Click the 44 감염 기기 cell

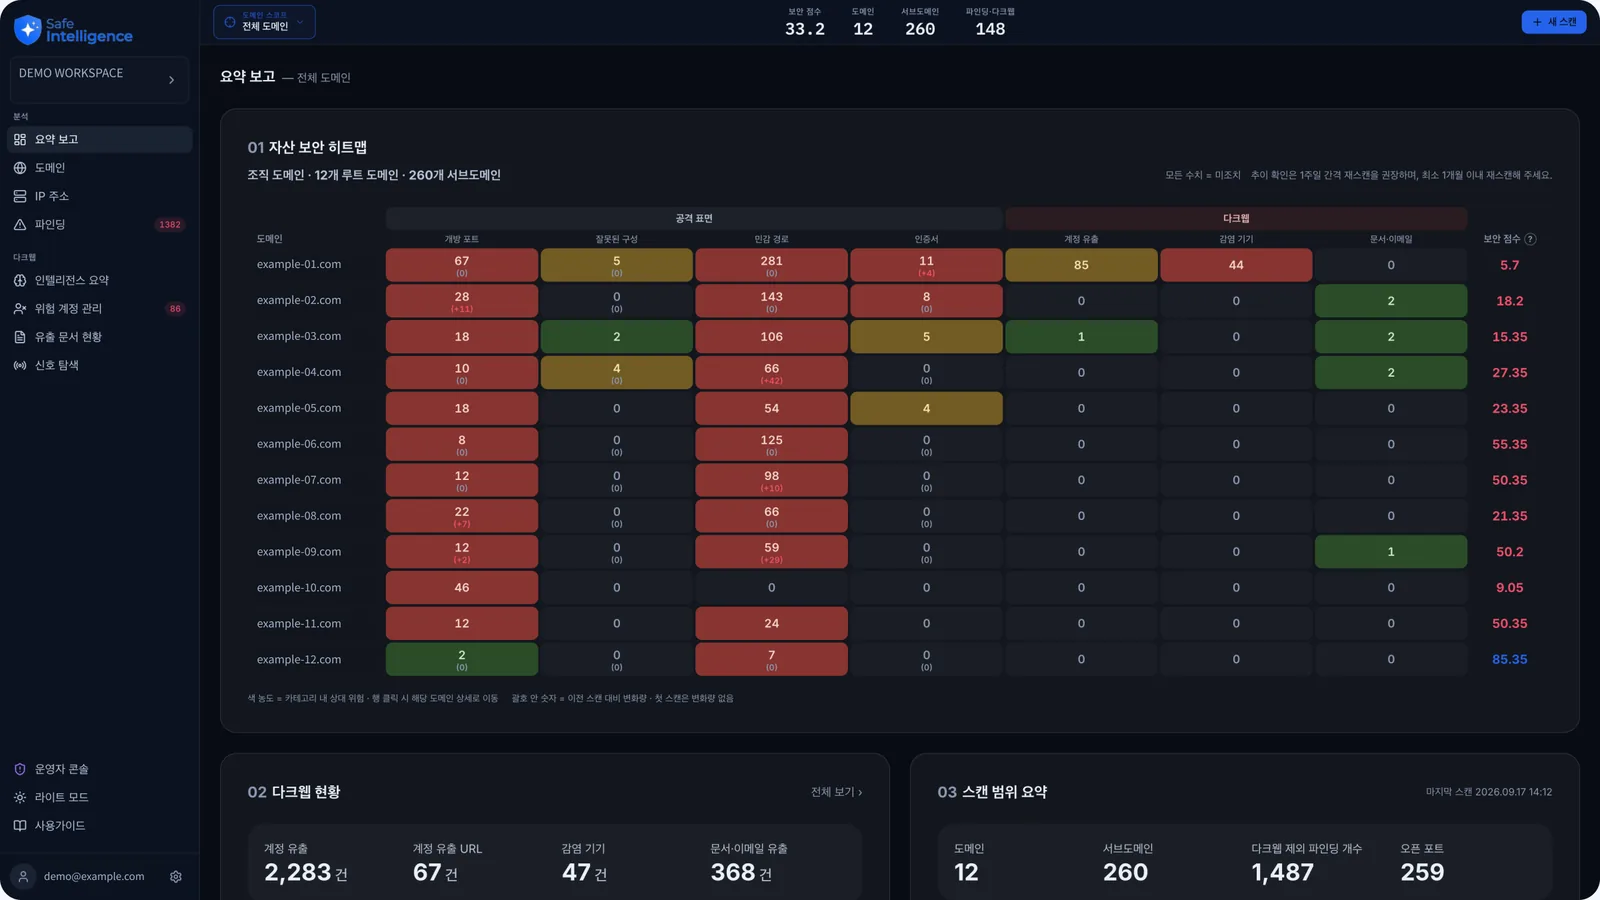(1236, 265)
